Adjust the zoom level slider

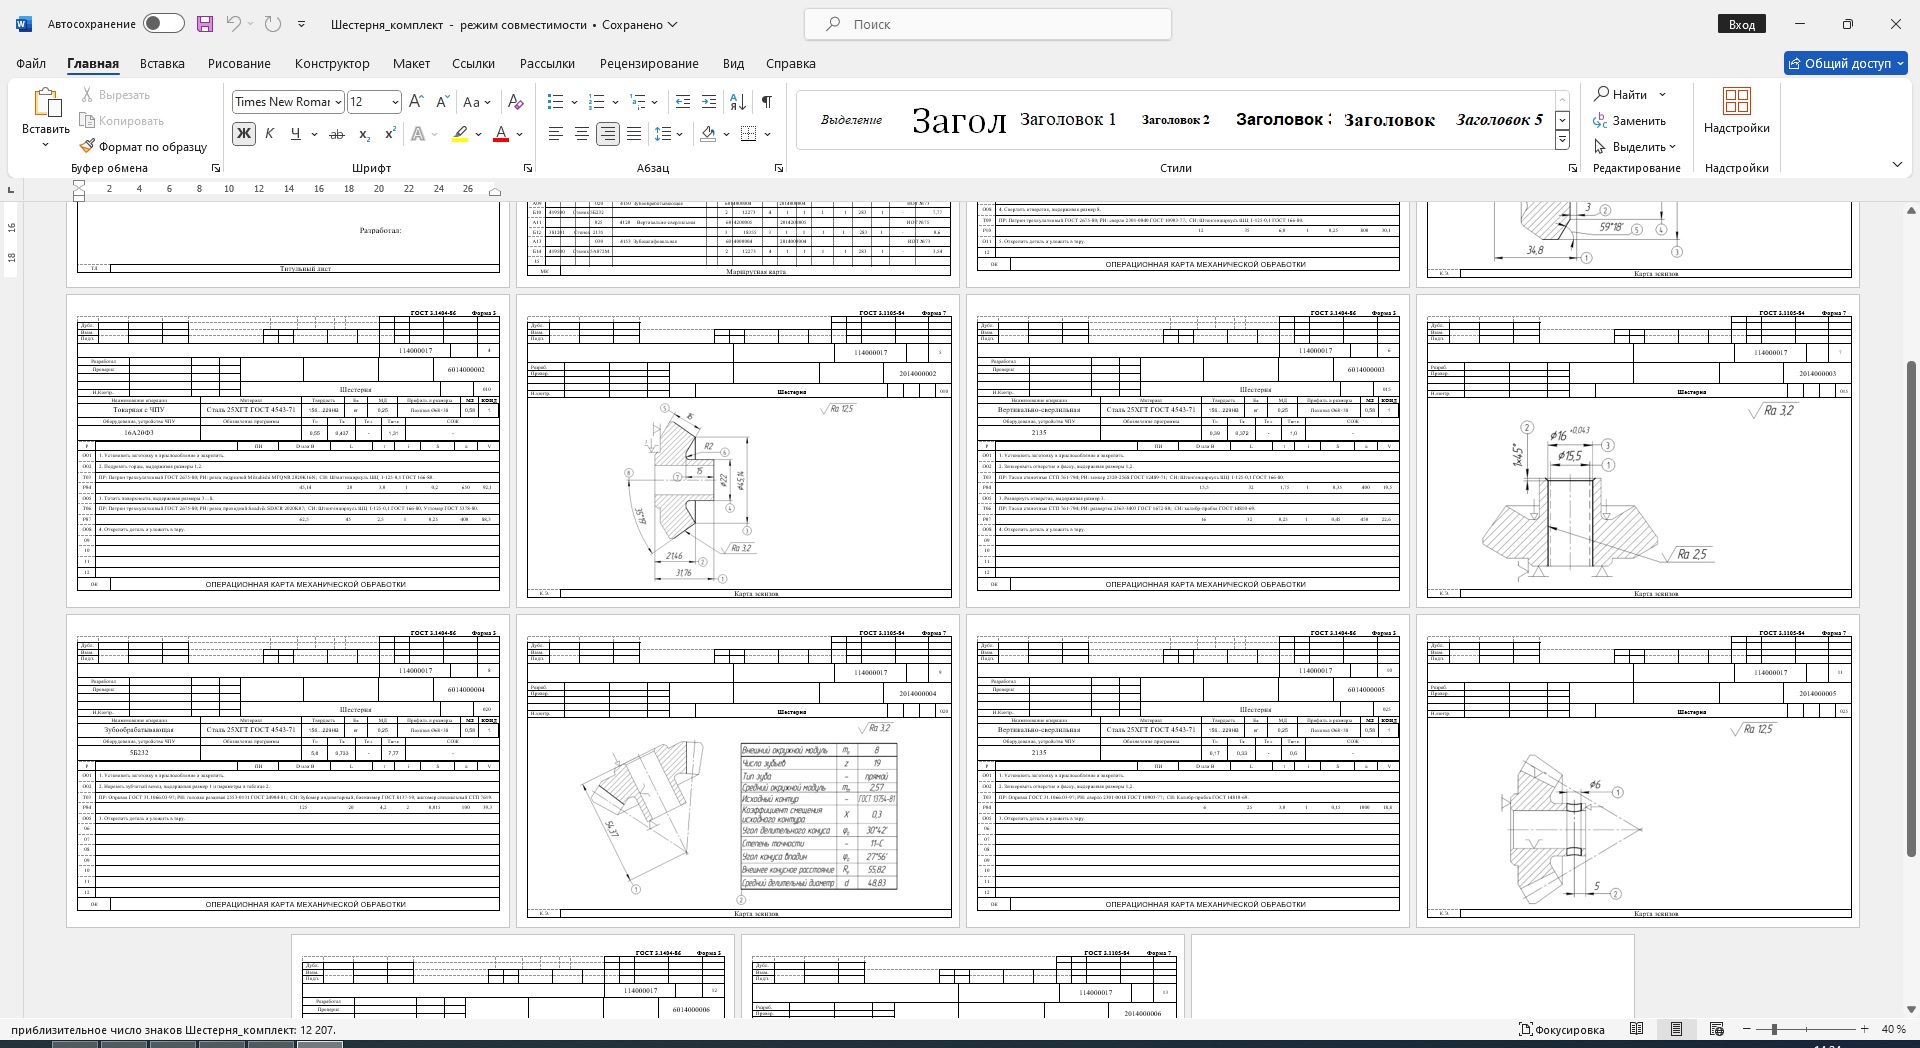[x=1774, y=1029]
